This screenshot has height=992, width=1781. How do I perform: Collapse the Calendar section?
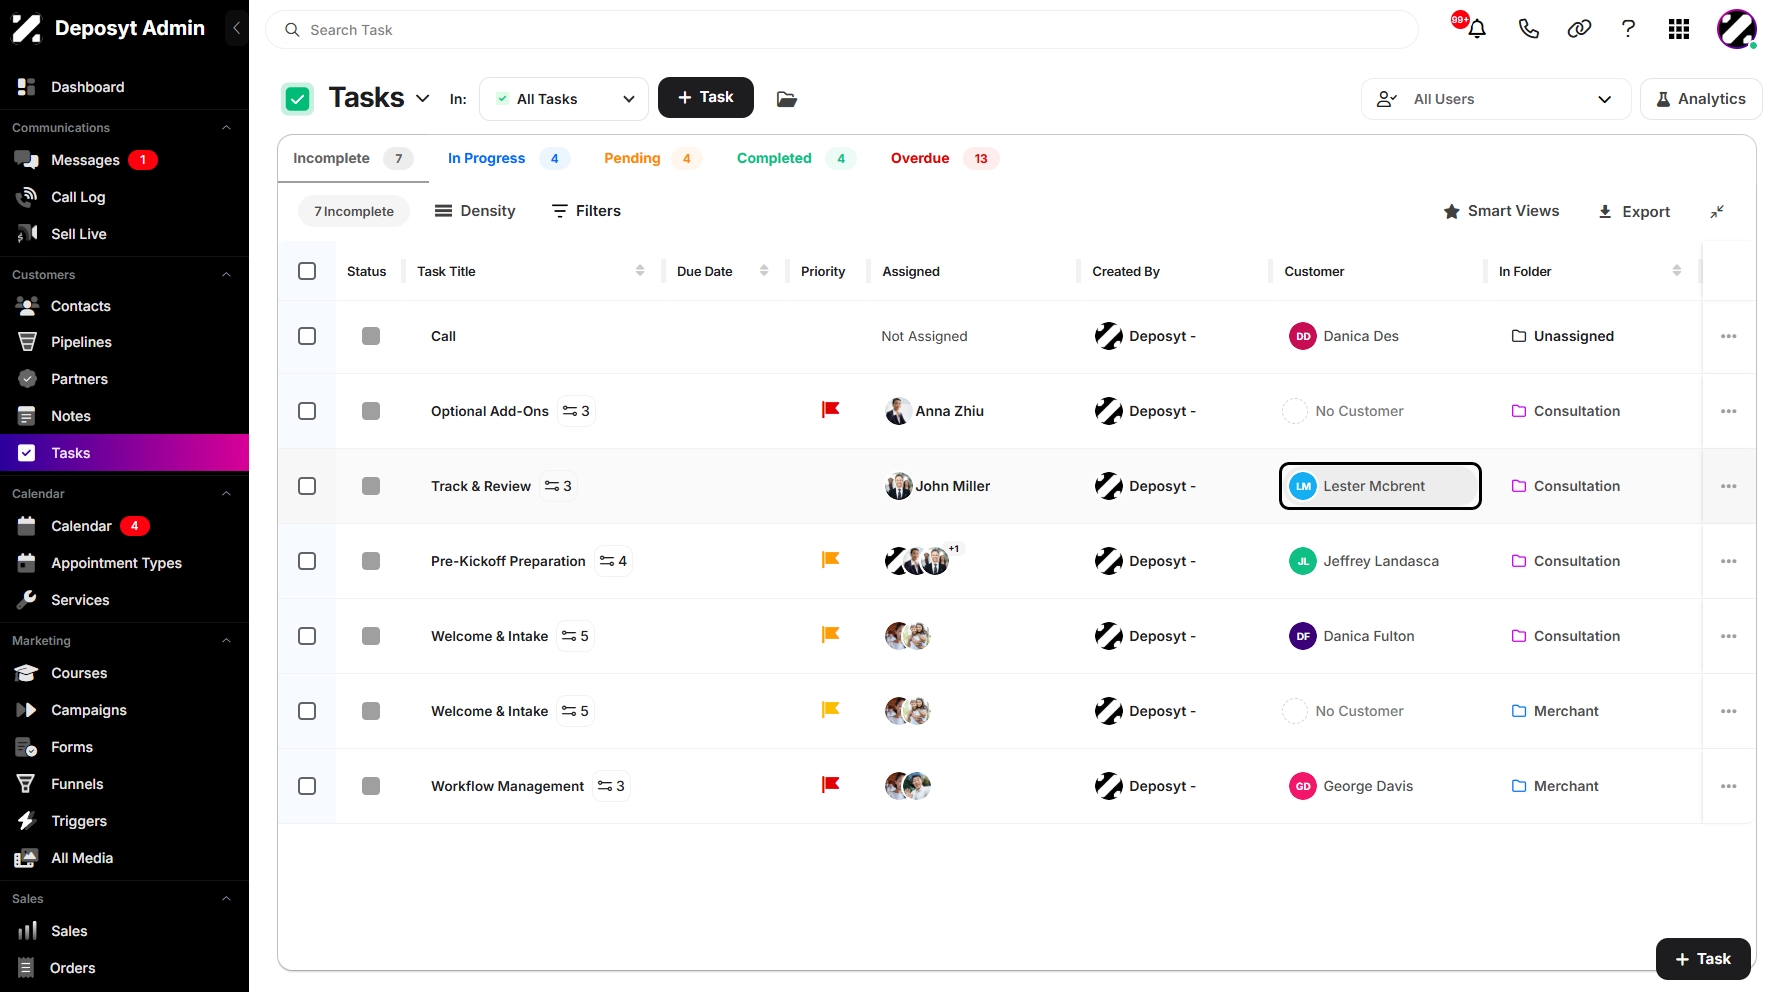click(226, 494)
